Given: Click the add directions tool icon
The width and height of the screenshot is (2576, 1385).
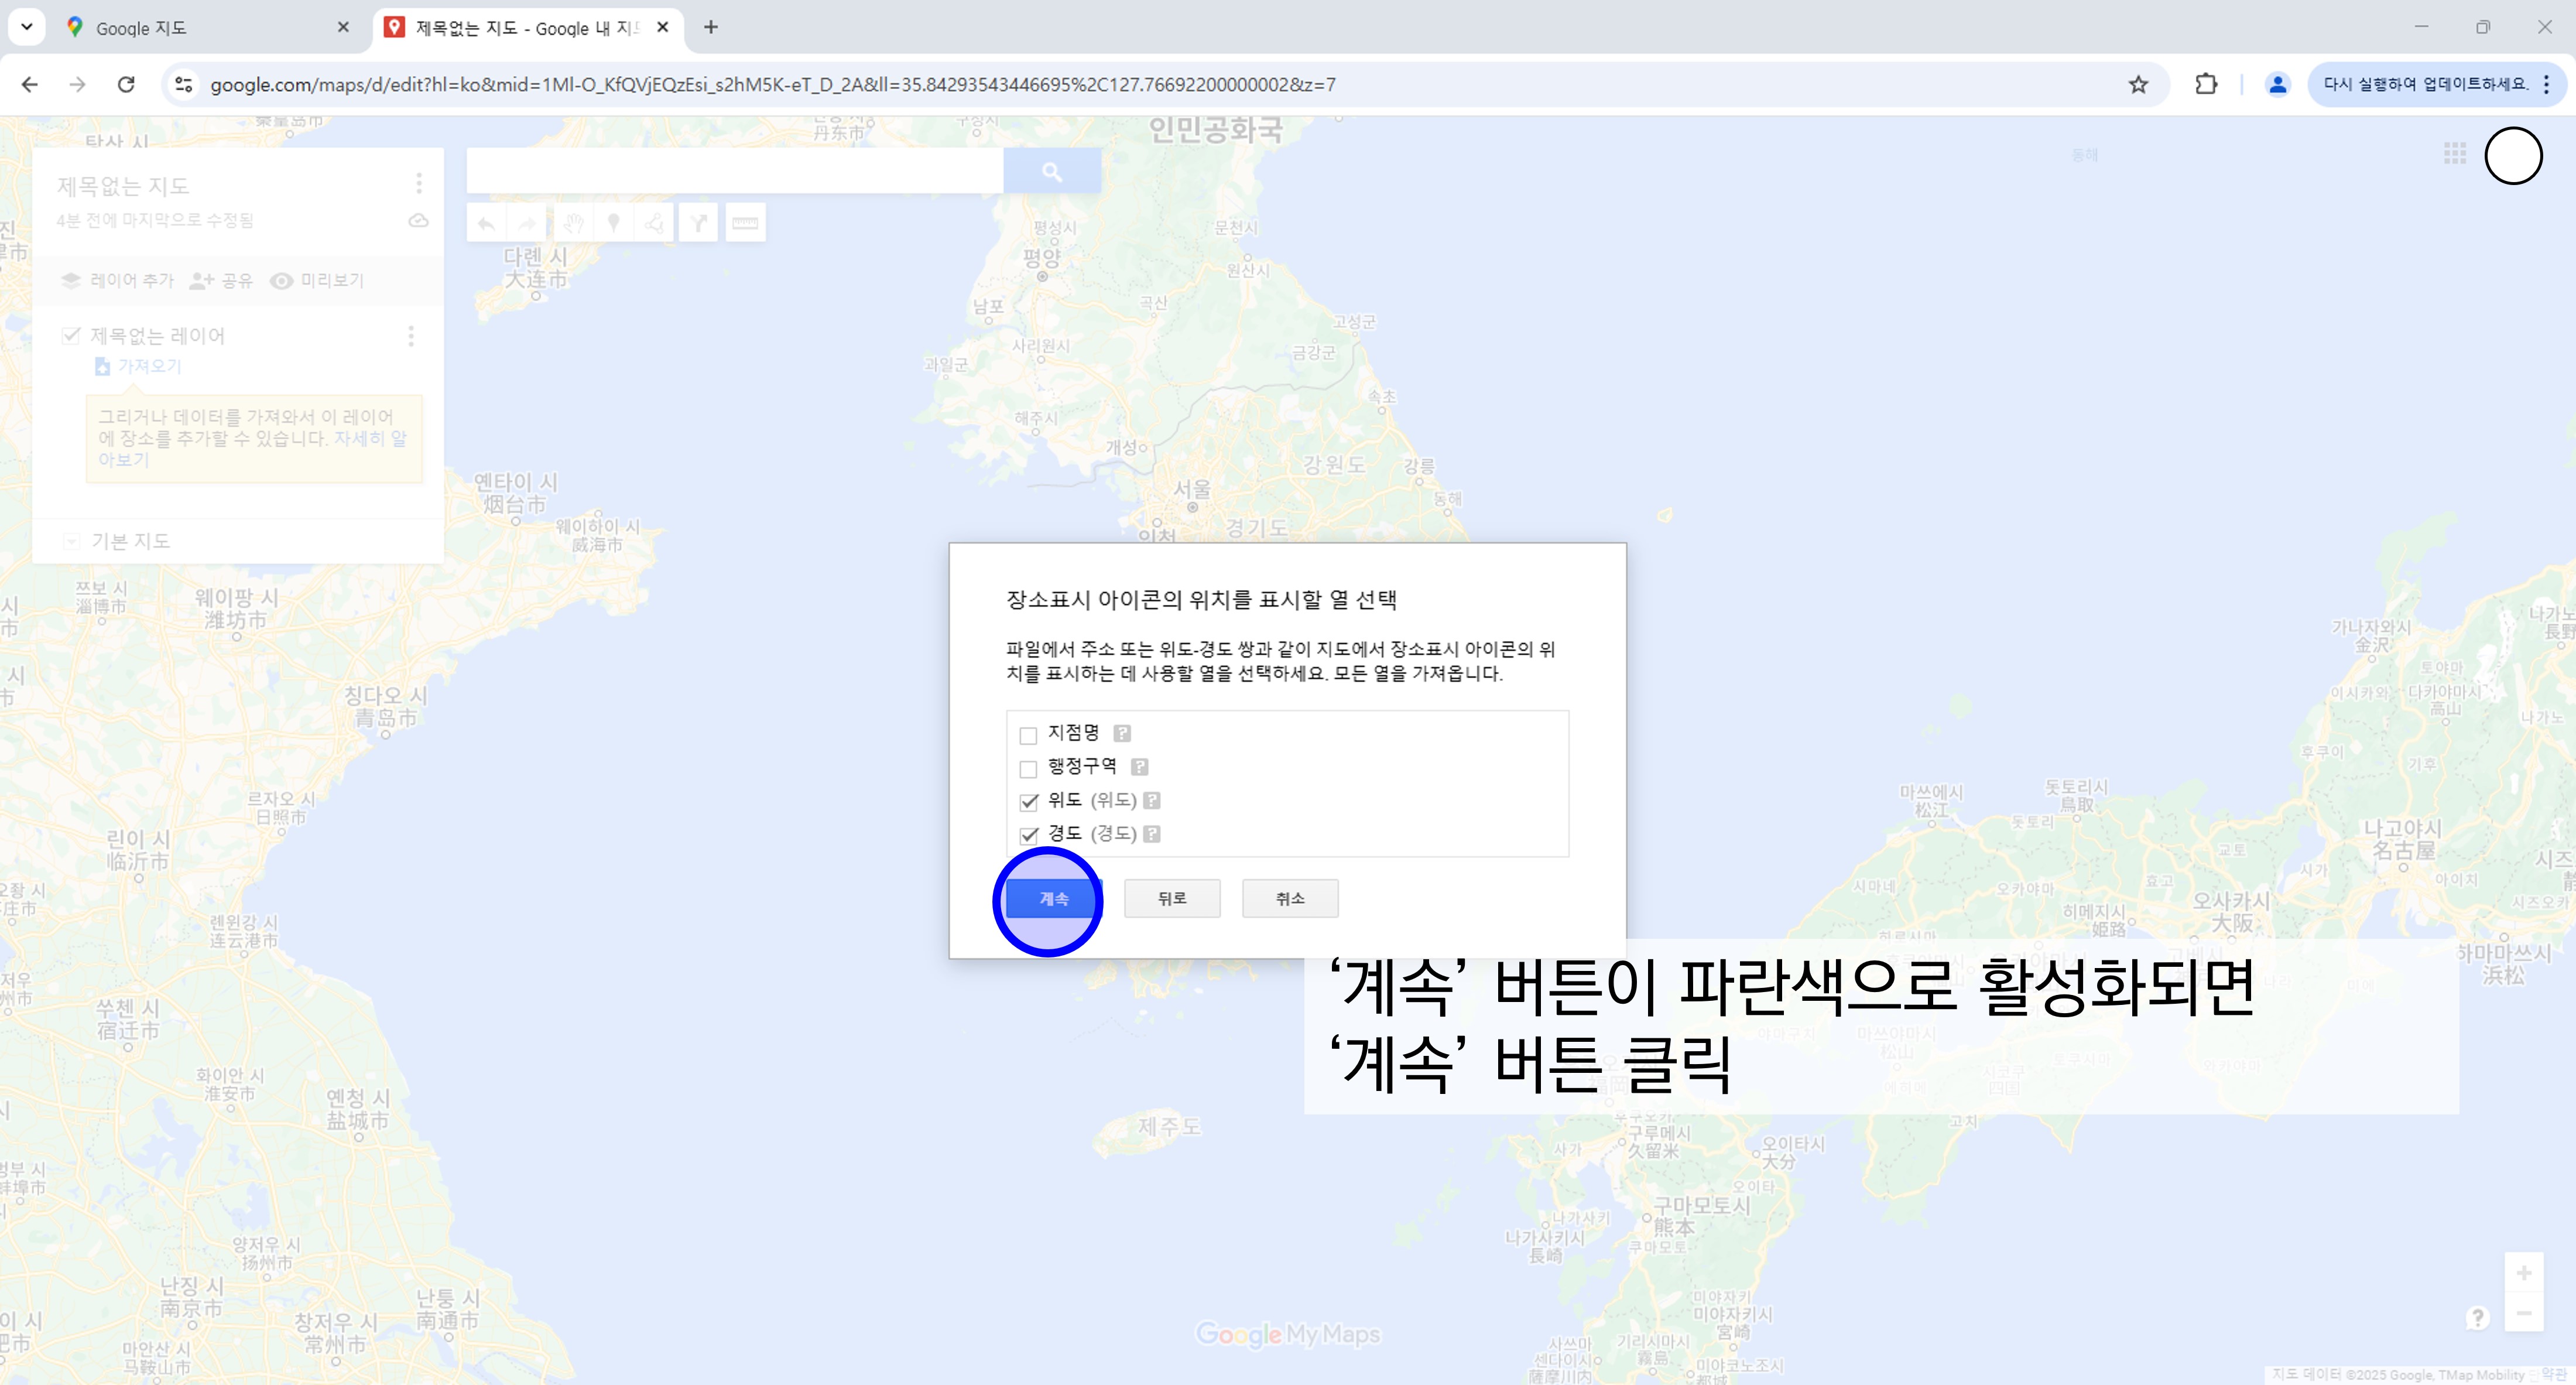Looking at the screenshot, I should point(699,222).
